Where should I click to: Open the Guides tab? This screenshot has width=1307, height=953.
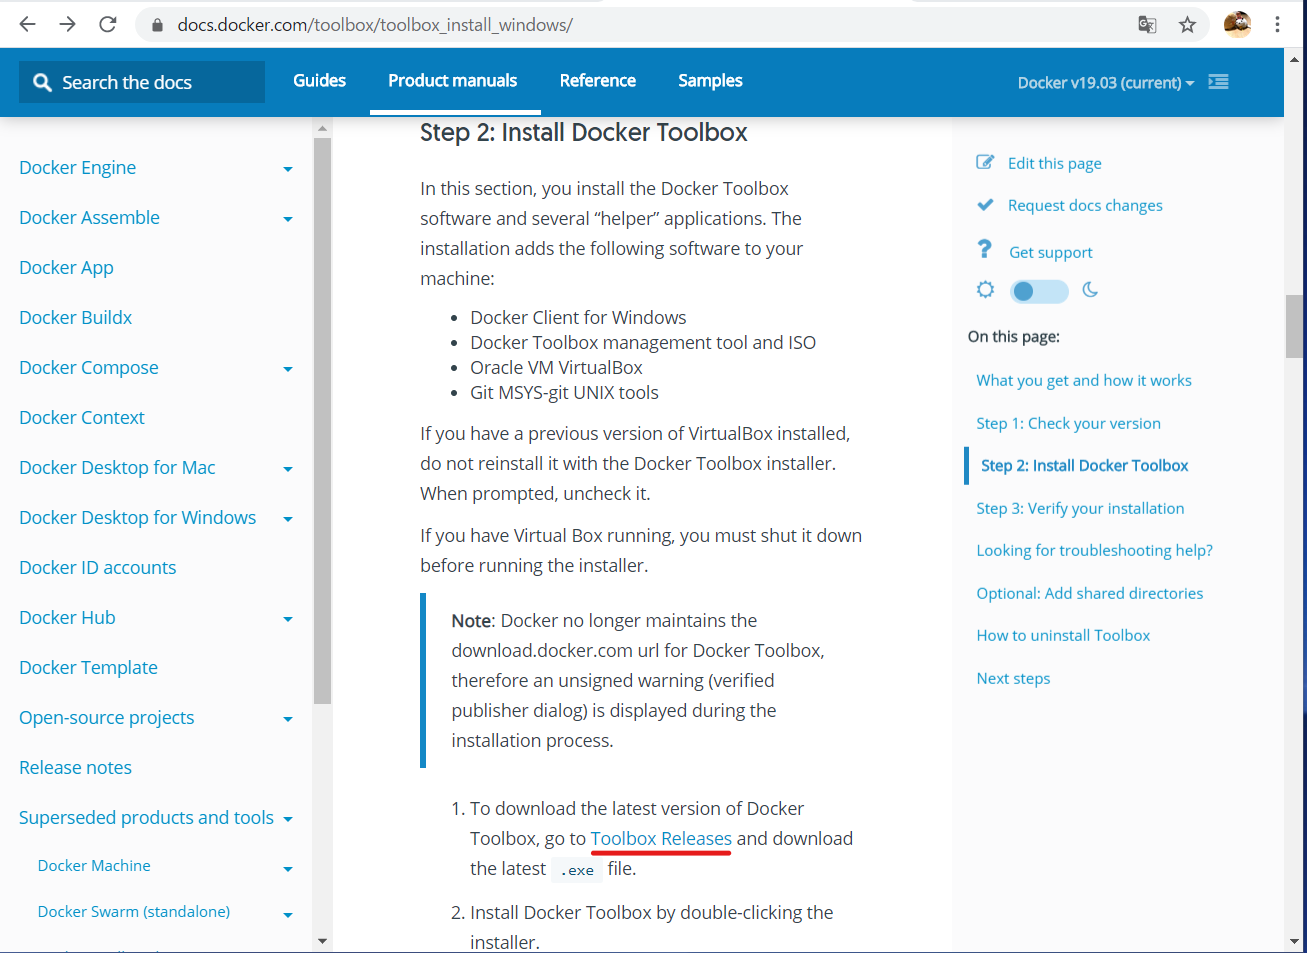[x=319, y=81]
